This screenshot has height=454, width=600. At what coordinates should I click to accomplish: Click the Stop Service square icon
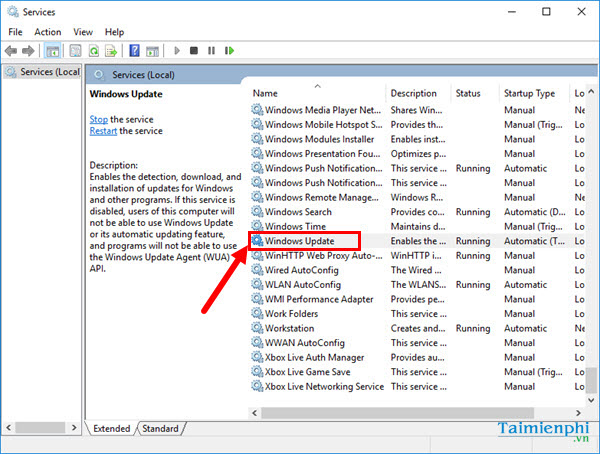tap(194, 51)
